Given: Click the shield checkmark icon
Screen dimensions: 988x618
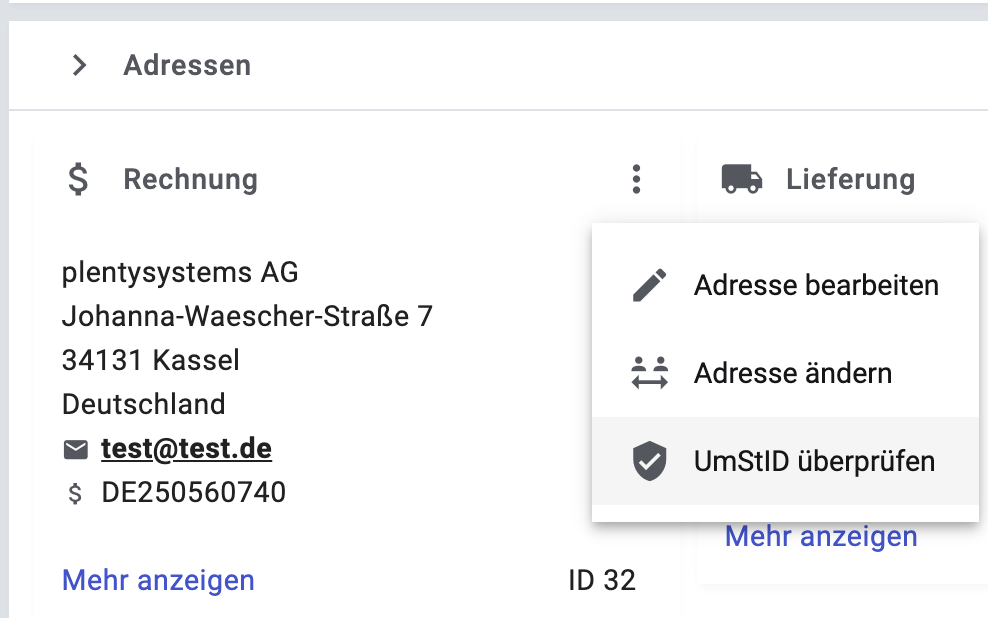Looking at the screenshot, I should [651, 462].
